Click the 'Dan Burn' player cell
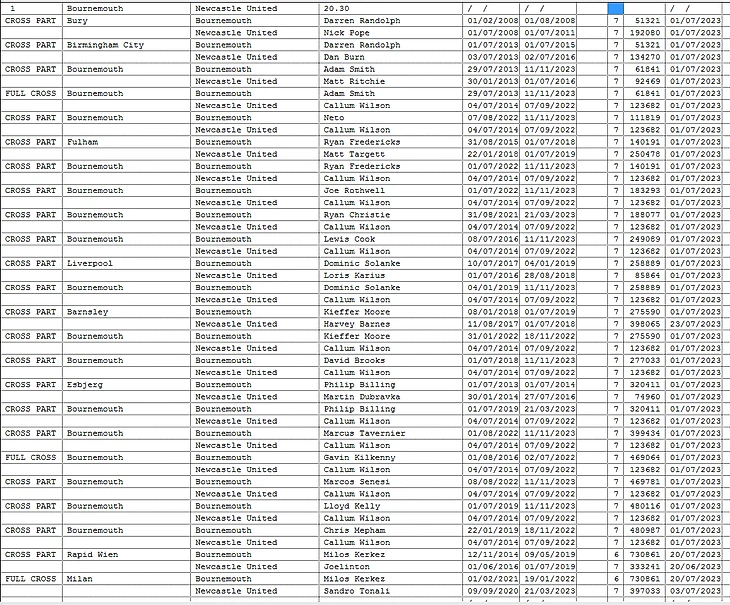 (x=391, y=57)
